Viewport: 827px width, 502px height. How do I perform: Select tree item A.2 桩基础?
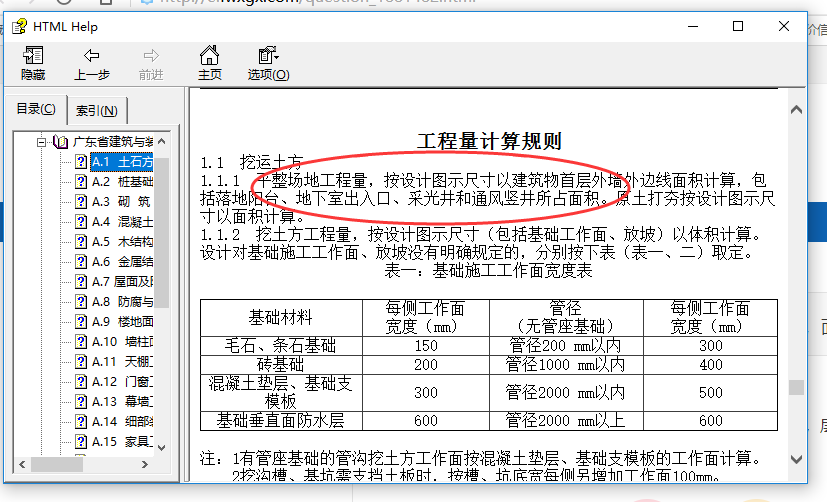pyautogui.click(x=122, y=181)
